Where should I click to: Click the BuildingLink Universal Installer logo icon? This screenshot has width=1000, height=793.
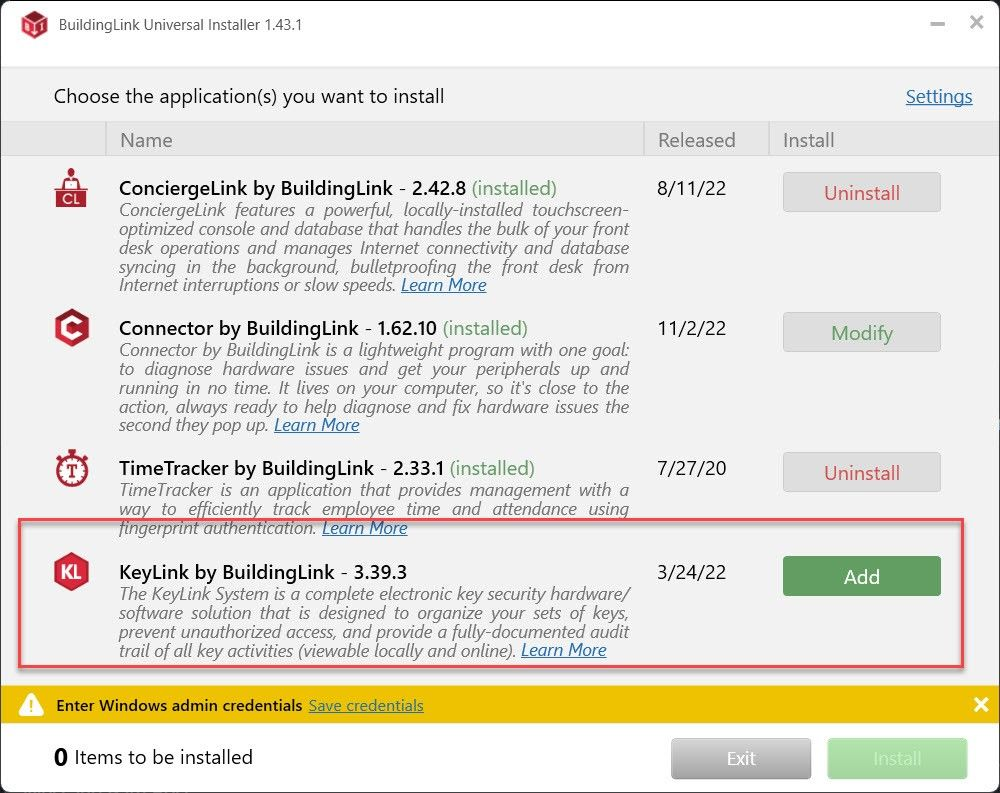(x=34, y=25)
